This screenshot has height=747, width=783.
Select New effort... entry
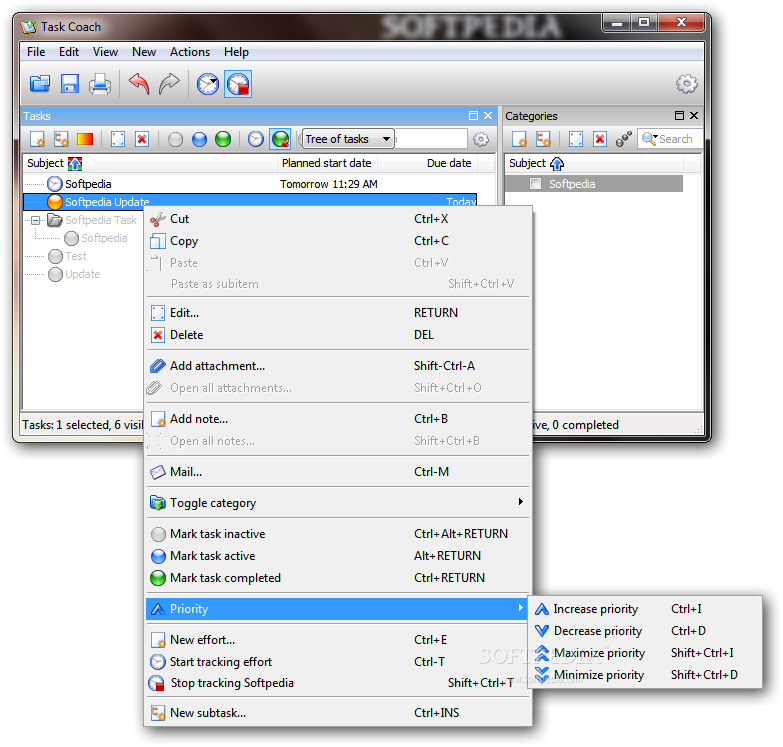tap(338, 640)
